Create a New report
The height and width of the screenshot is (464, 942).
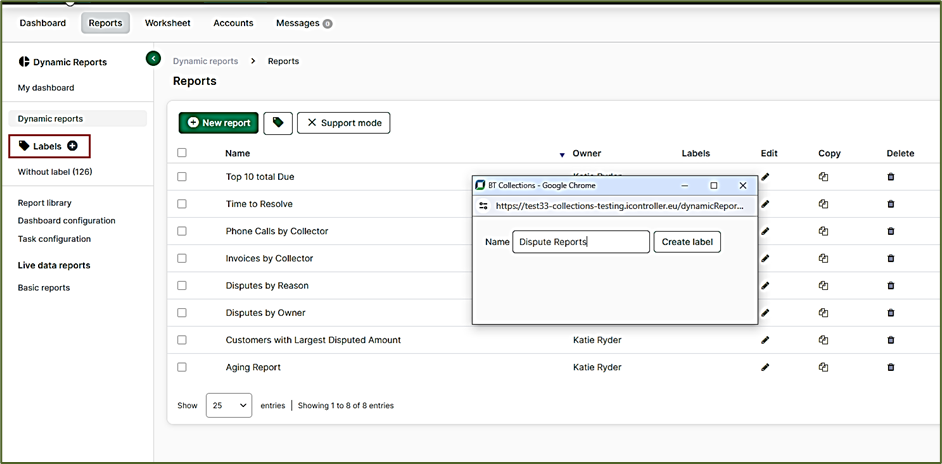(219, 123)
